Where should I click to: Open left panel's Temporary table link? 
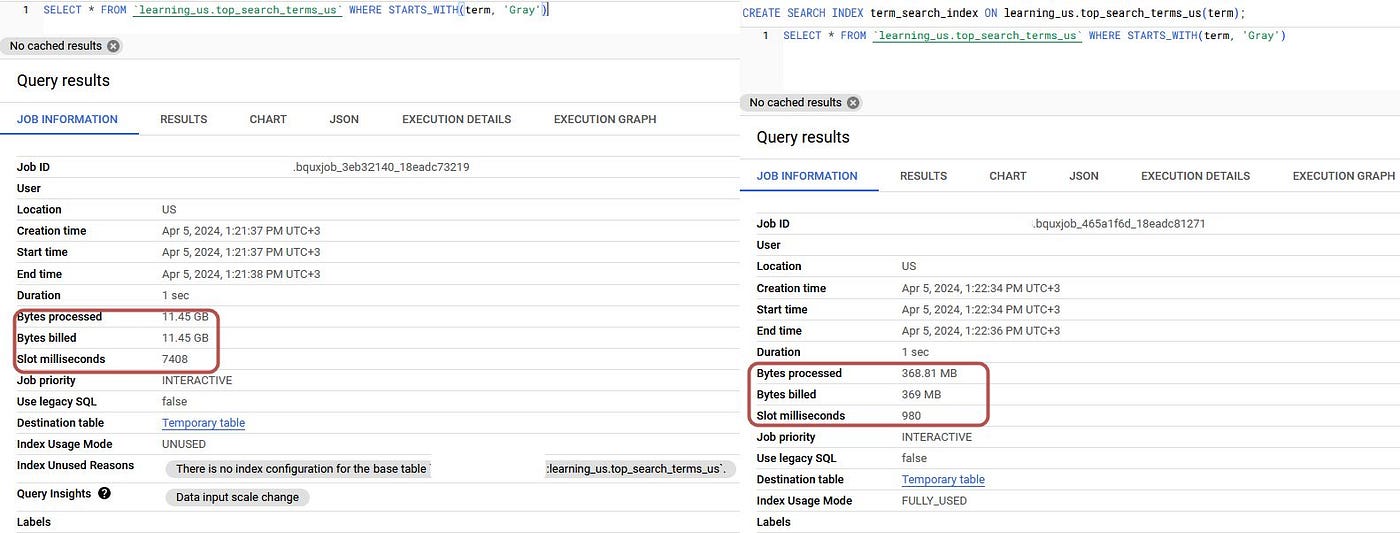[203, 423]
